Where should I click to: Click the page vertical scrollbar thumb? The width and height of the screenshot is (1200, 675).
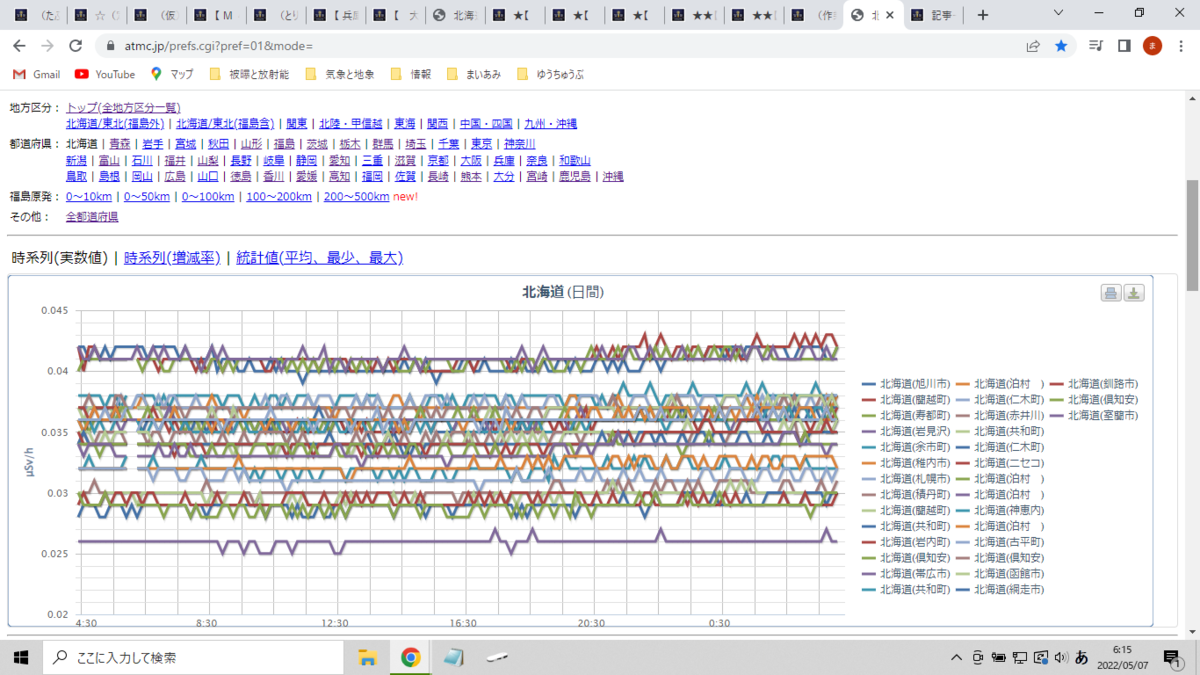(1191, 234)
